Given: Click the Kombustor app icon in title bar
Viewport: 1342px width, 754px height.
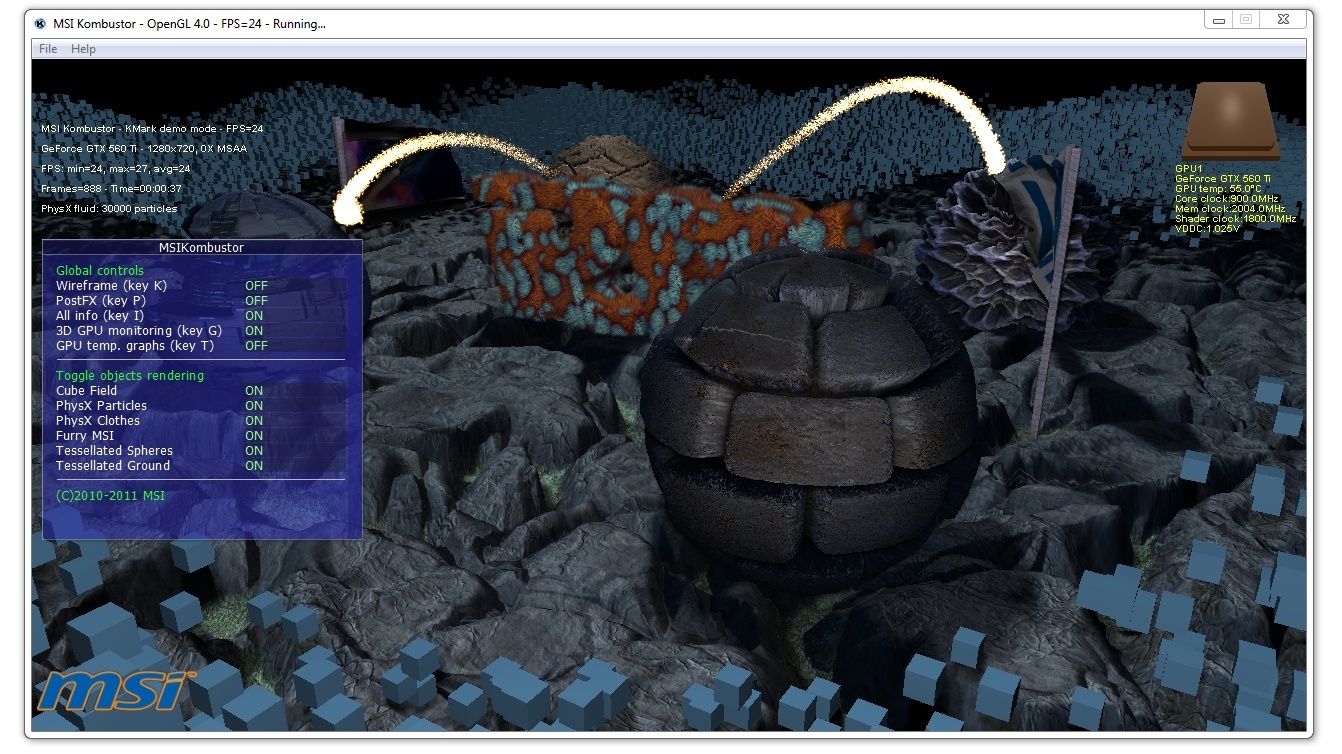Looking at the screenshot, I should [x=38, y=23].
